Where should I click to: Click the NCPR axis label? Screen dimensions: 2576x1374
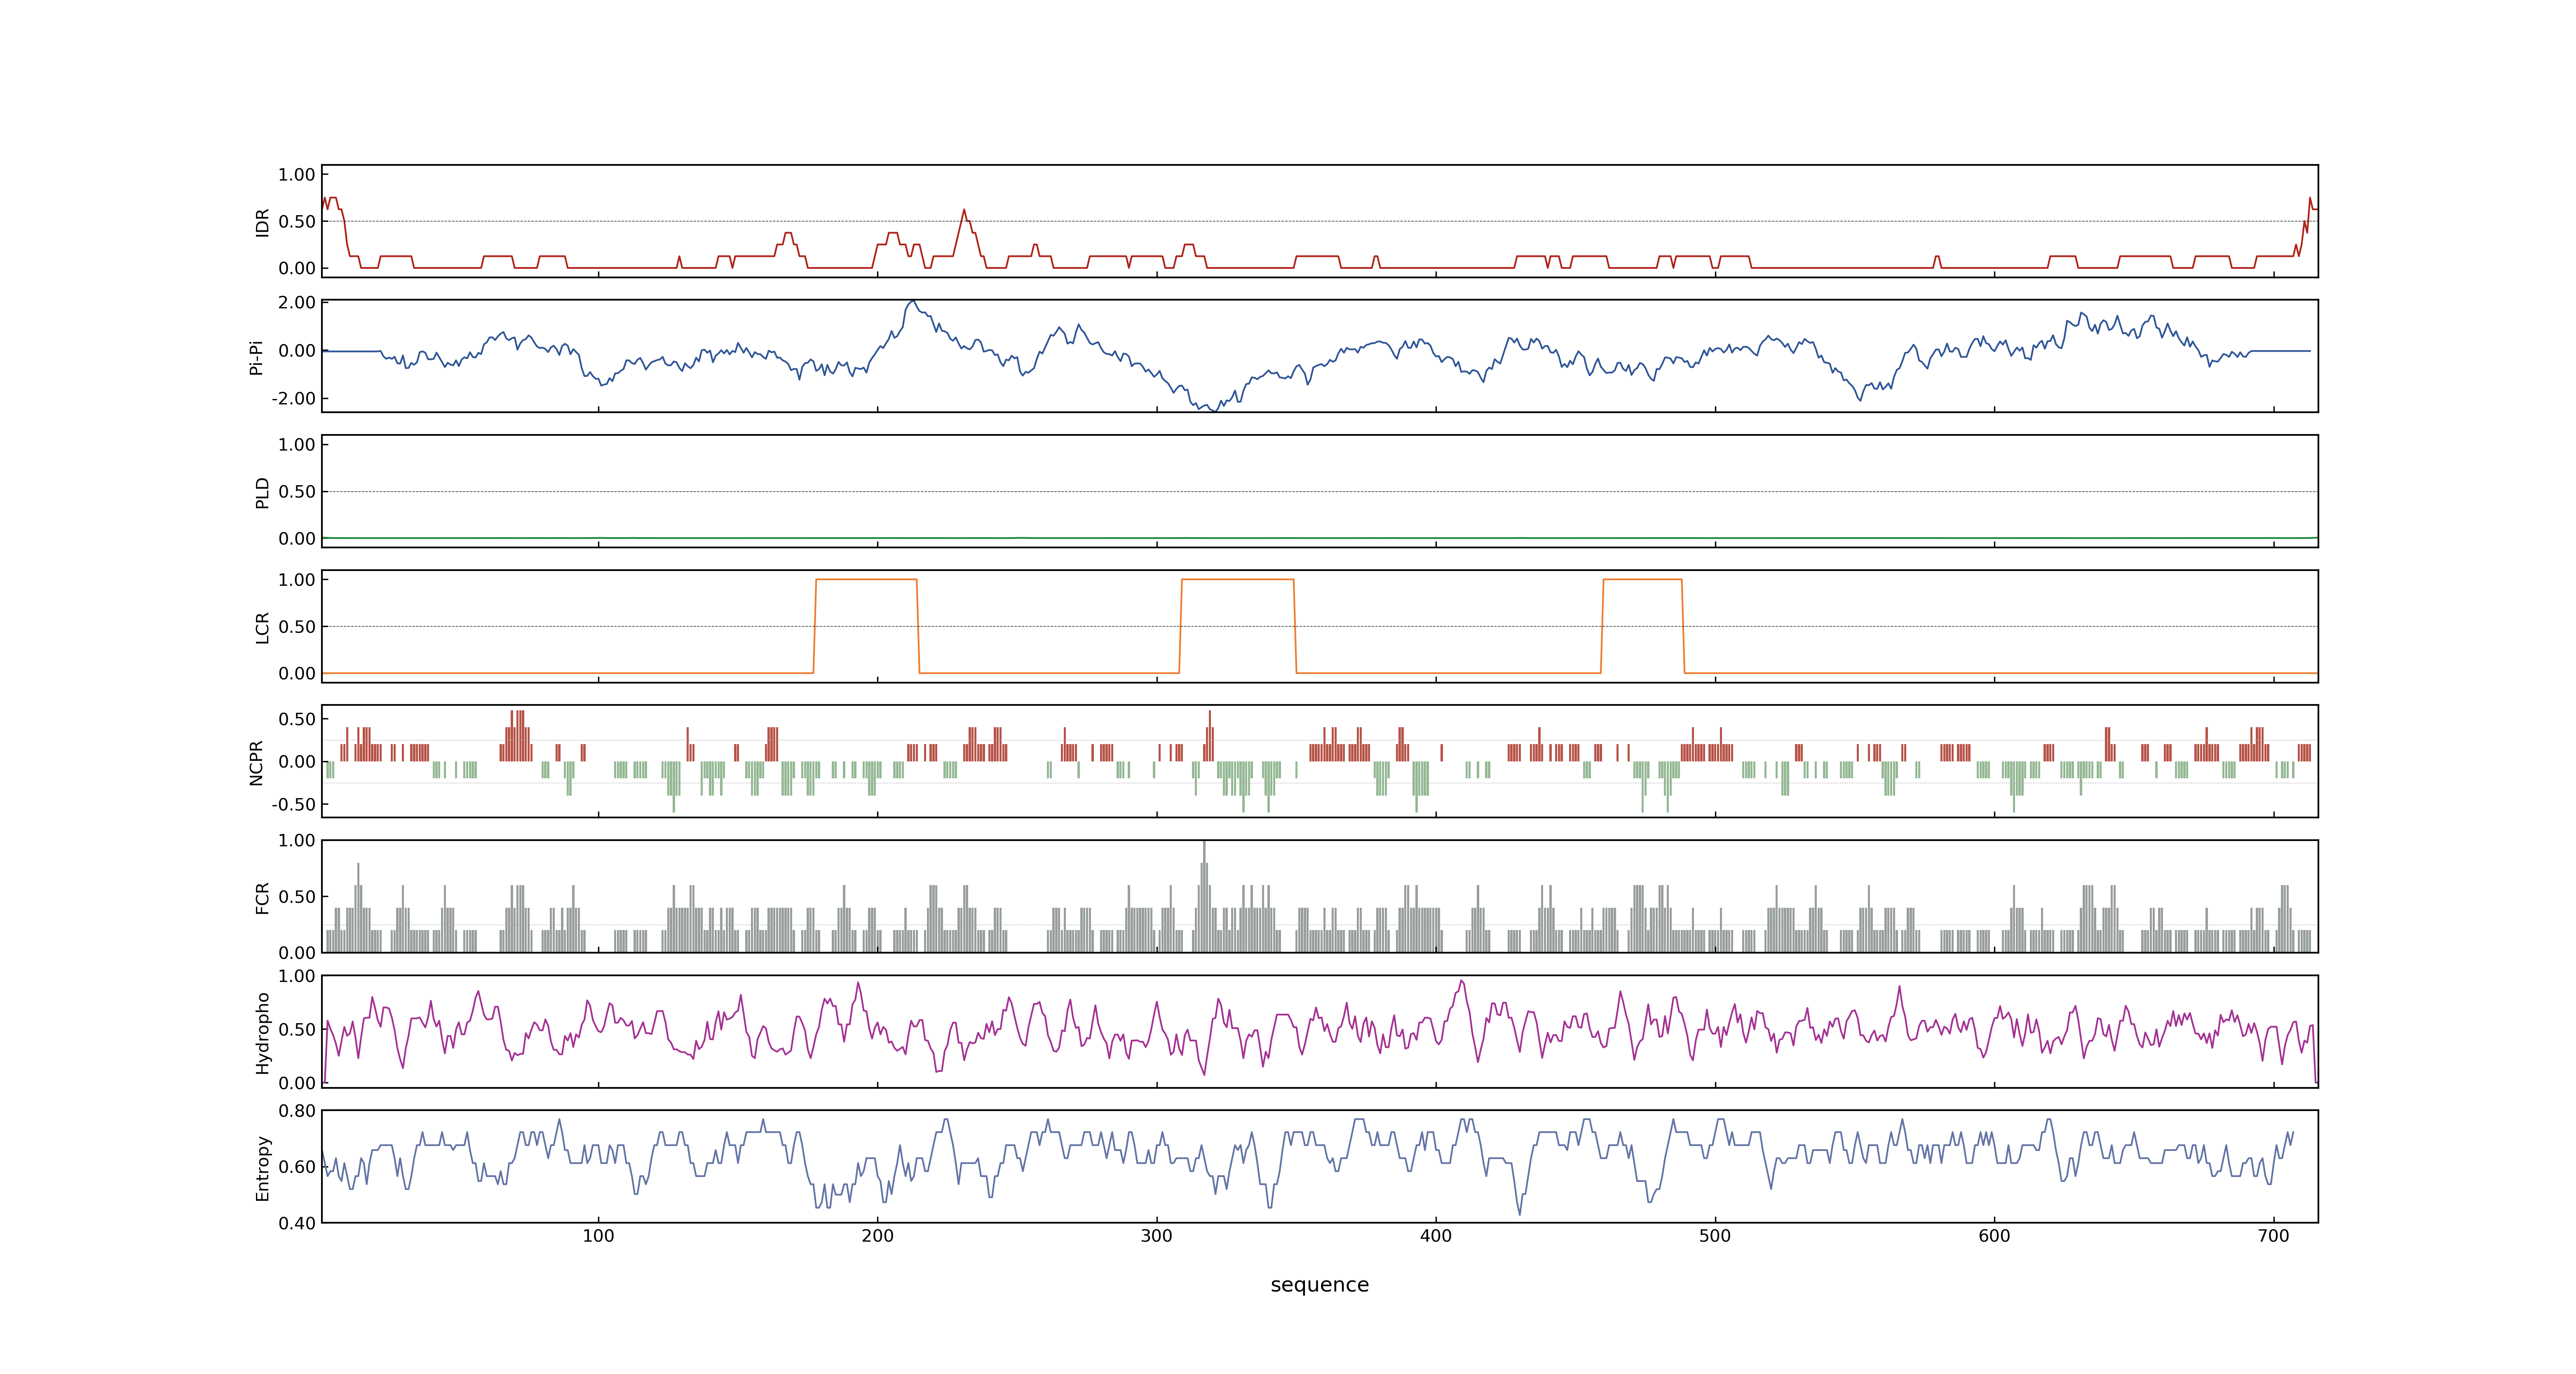tap(256, 763)
